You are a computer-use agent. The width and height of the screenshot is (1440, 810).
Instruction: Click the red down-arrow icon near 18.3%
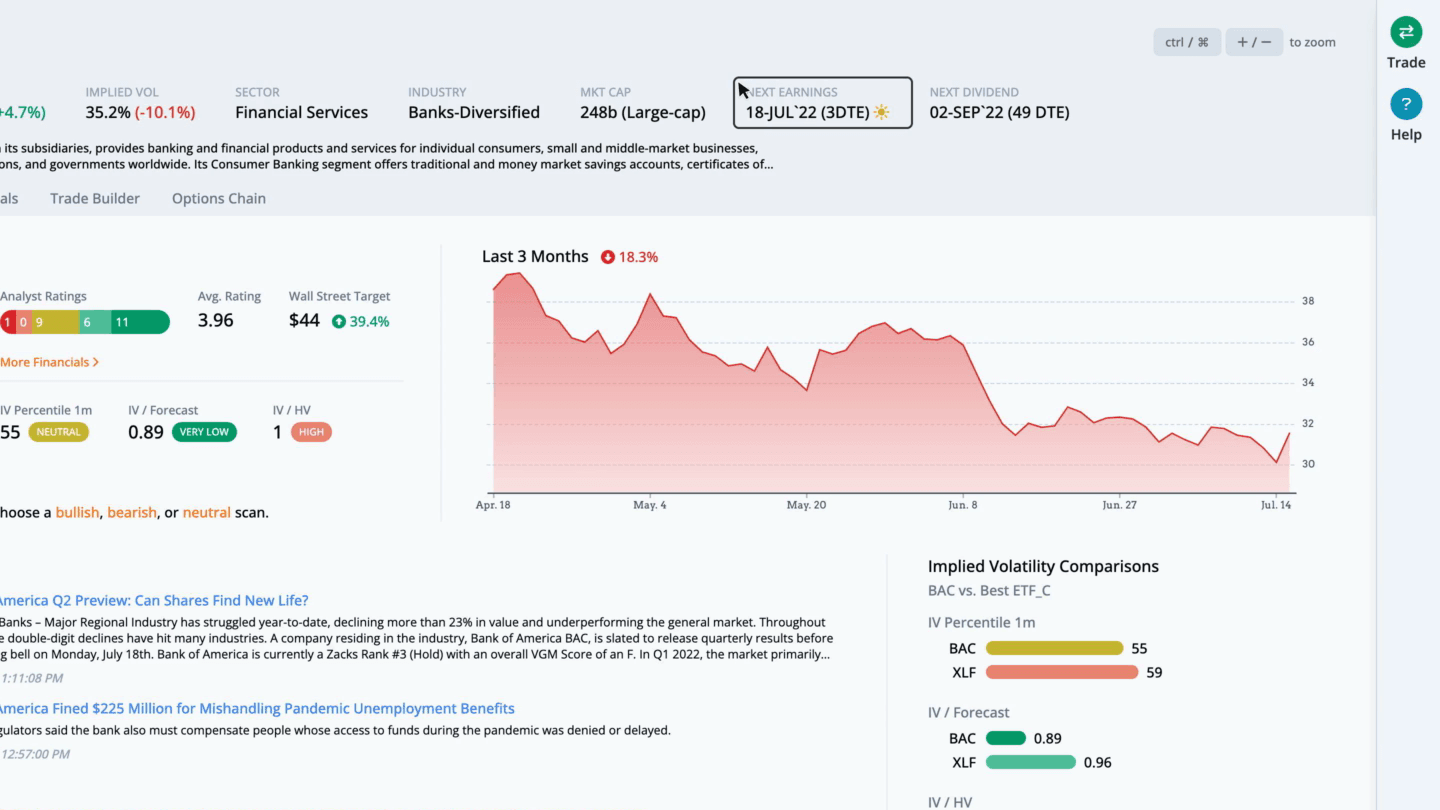coord(607,257)
